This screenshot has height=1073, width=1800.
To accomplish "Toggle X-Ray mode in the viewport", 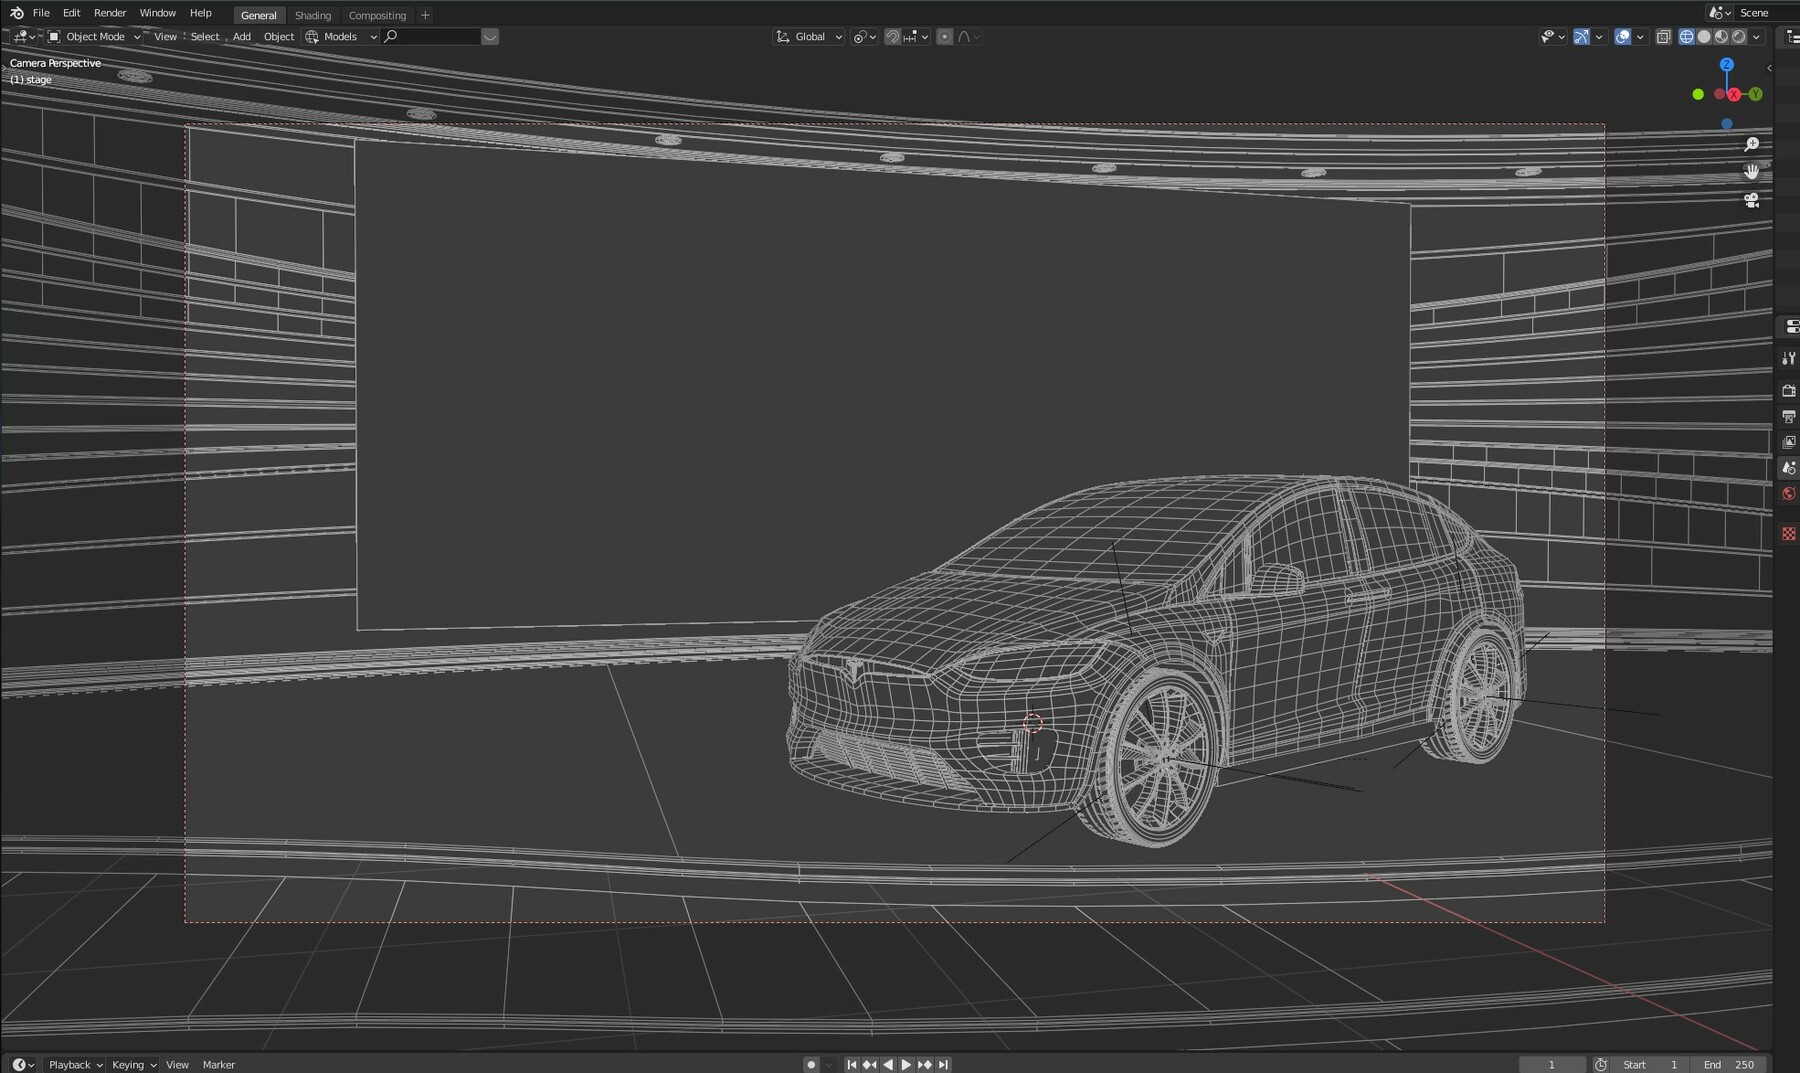I will tap(1663, 37).
